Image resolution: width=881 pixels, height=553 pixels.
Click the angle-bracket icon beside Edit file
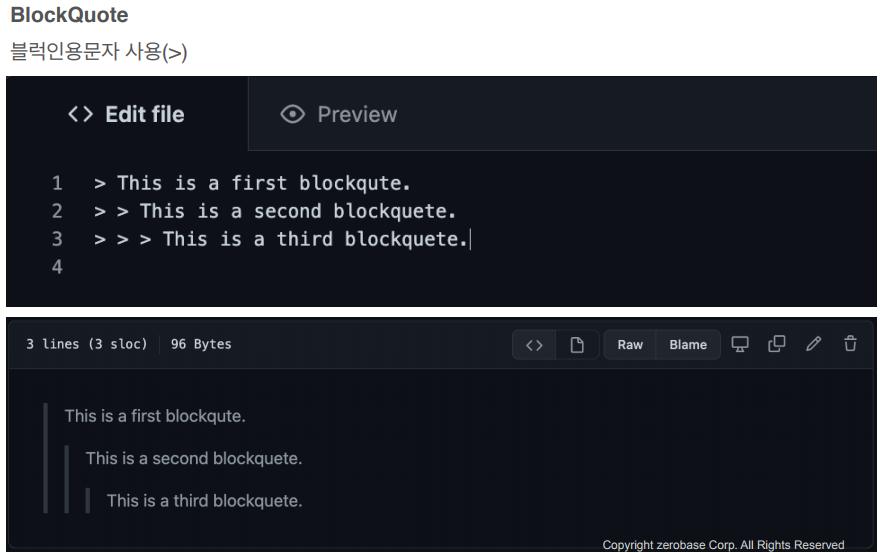[x=80, y=114]
